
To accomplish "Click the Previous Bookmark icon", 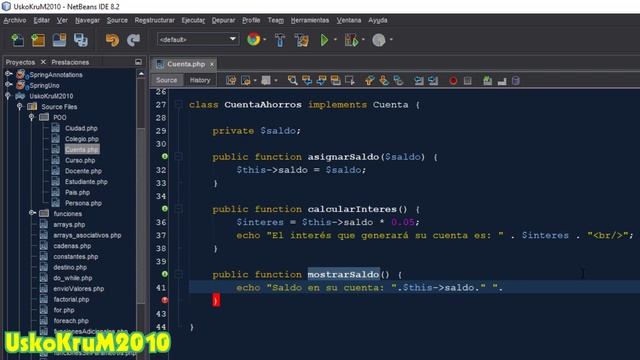I will click(369, 80).
